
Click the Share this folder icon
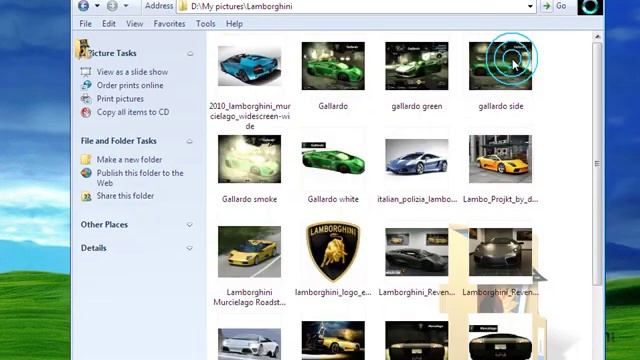(86, 196)
